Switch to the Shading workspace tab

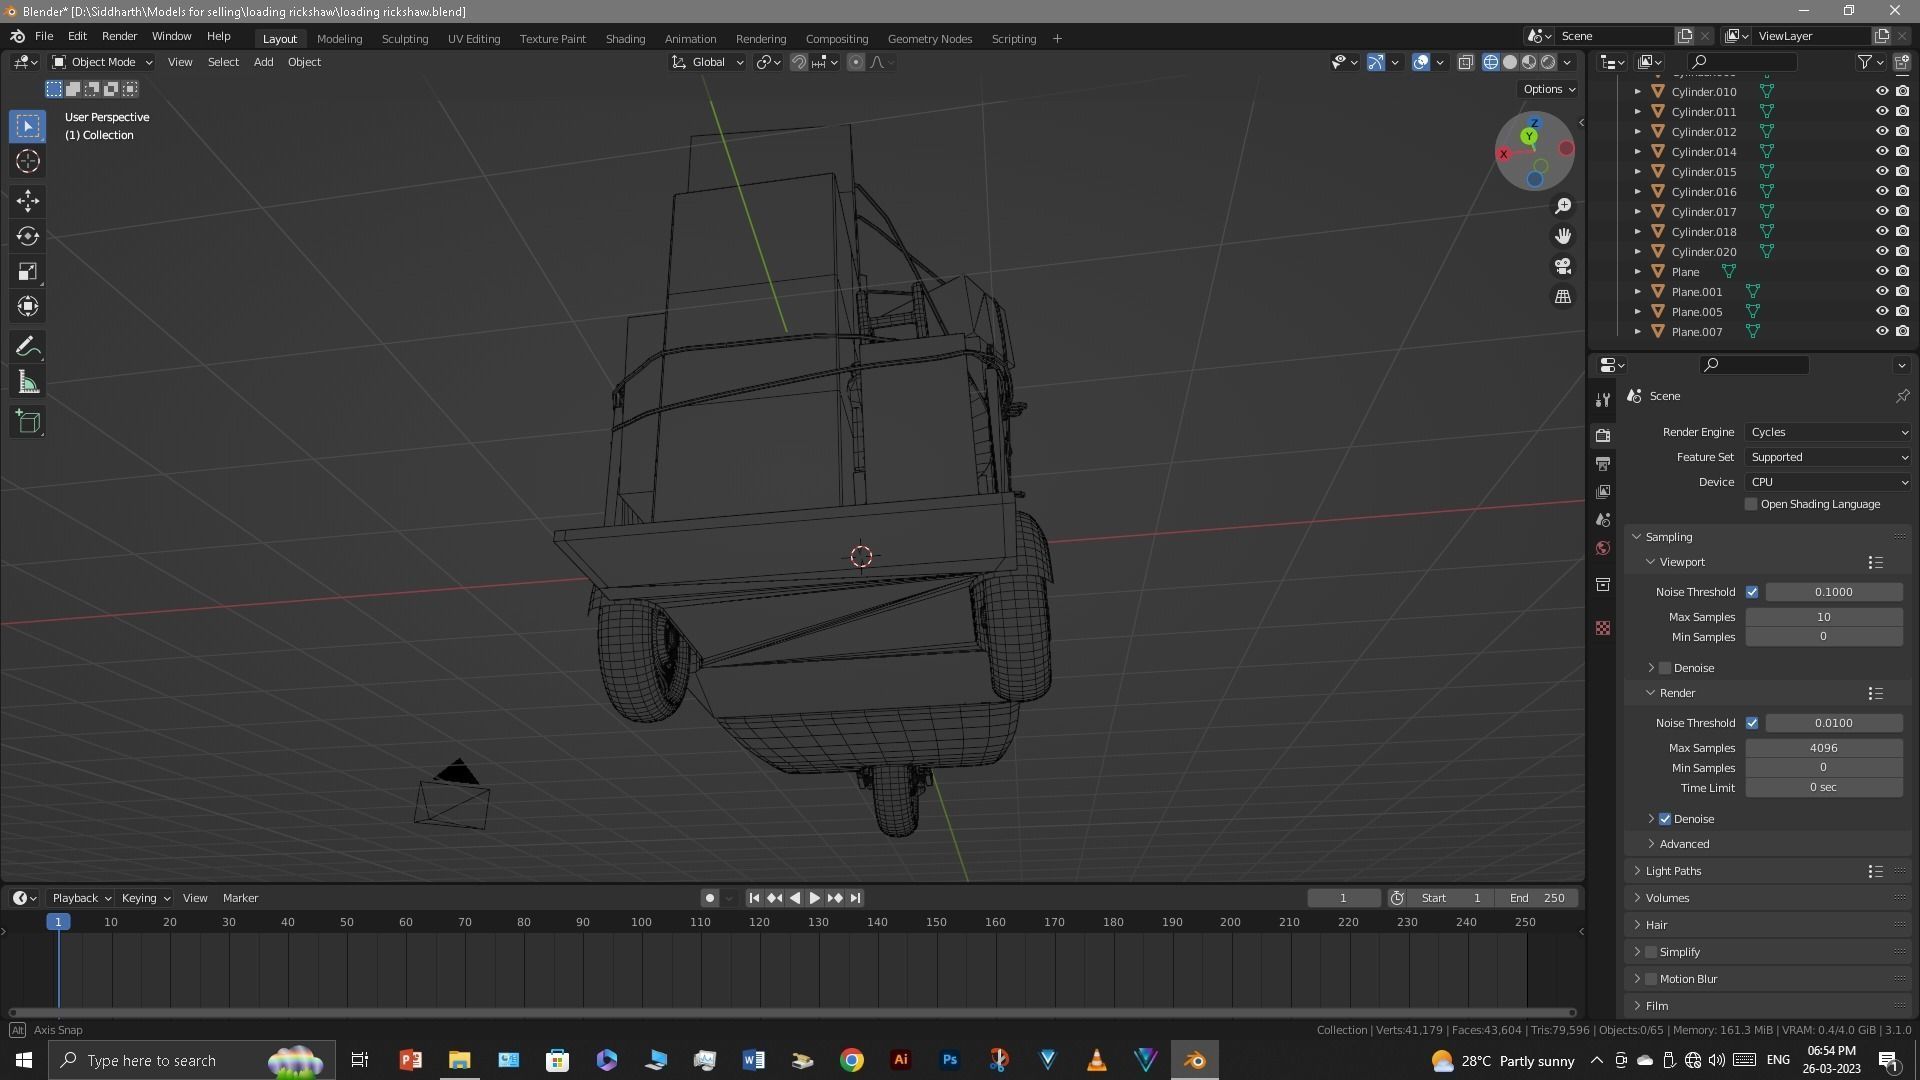tap(625, 39)
